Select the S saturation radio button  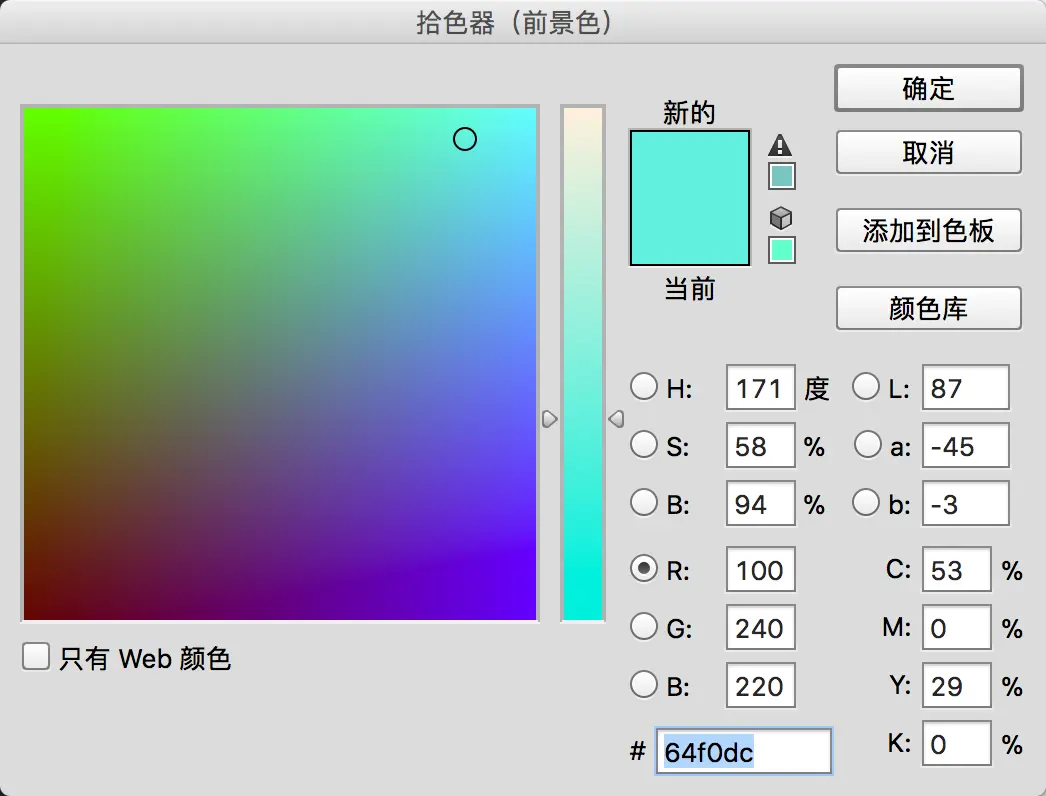pyautogui.click(x=644, y=444)
